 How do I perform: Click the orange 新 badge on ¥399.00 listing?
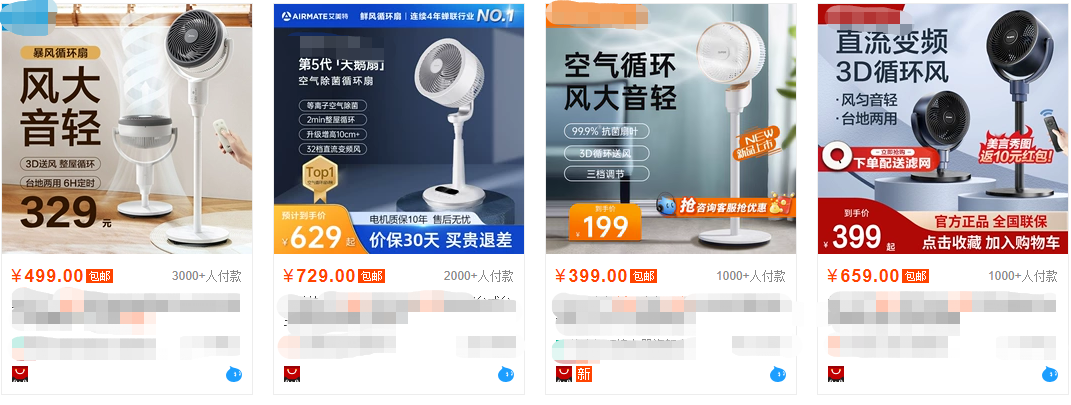pyautogui.click(x=584, y=374)
